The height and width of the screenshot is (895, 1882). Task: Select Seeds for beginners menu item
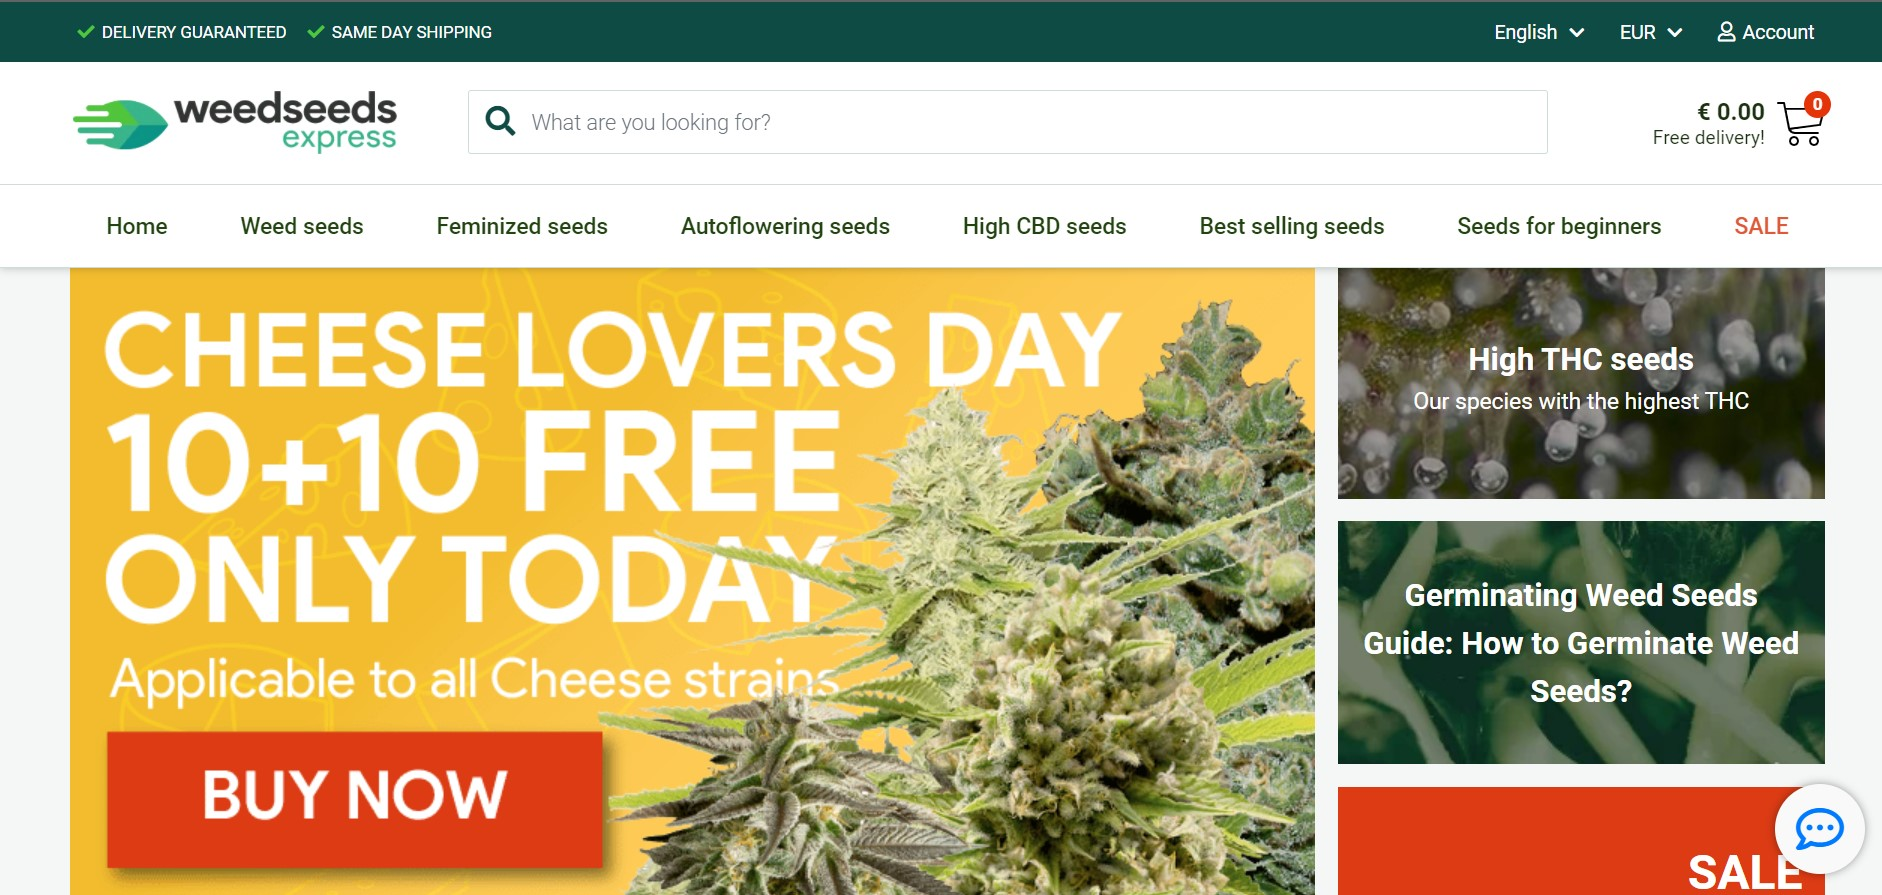pyautogui.click(x=1559, y=226)
